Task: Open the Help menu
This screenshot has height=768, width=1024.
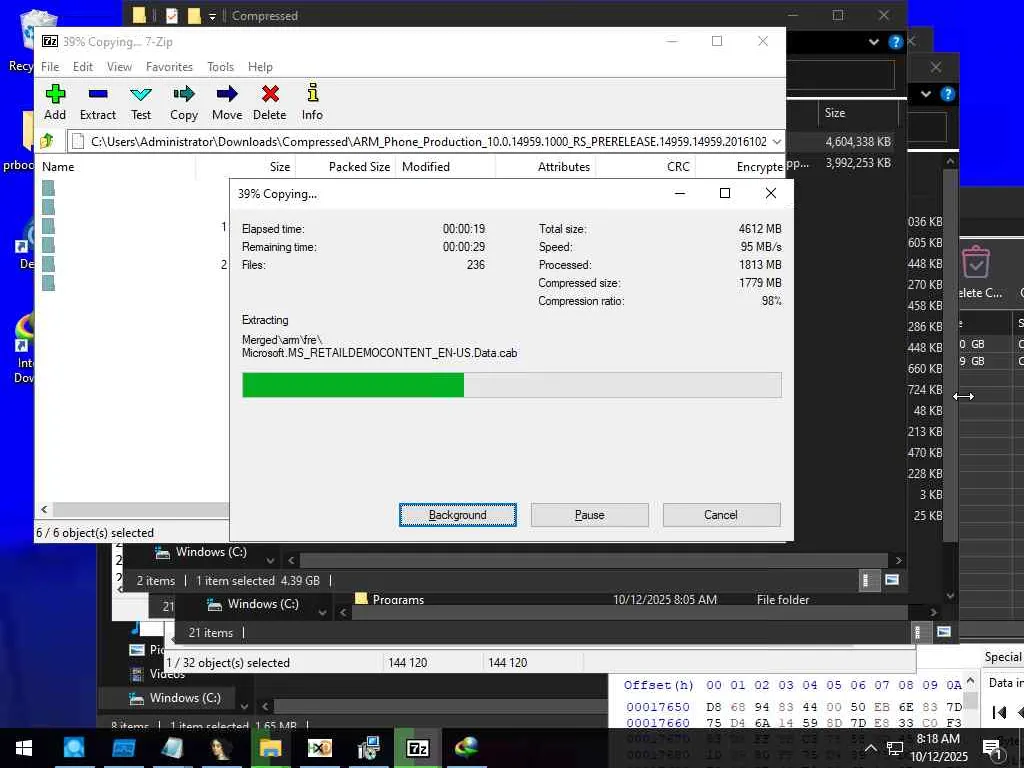Action: (260, 67)
